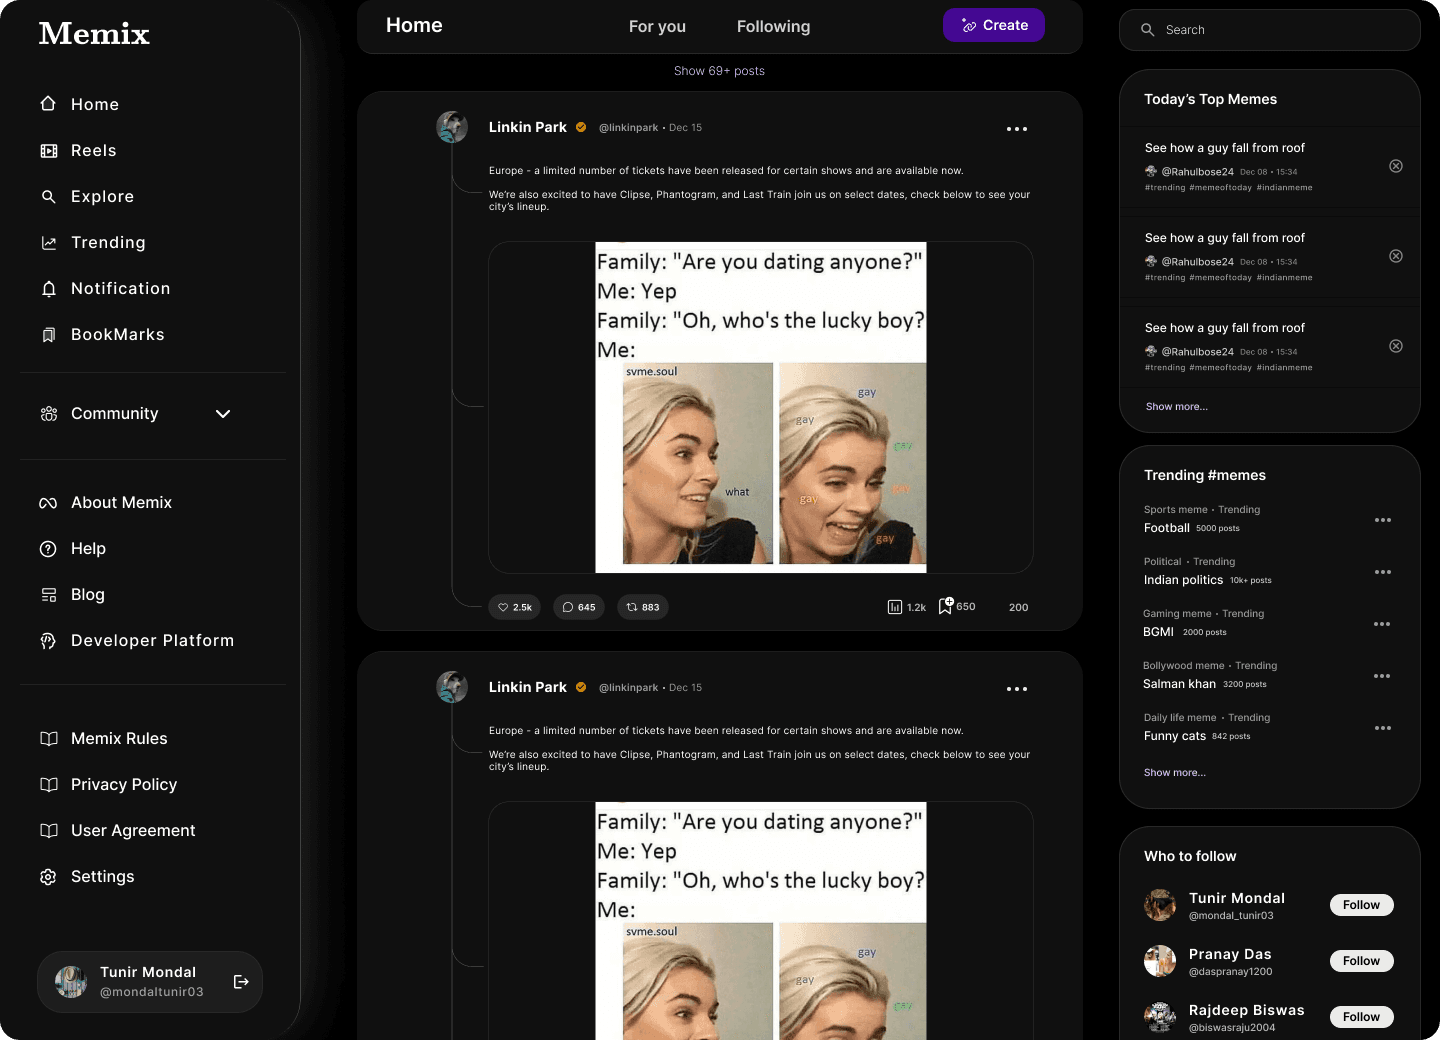Follow Tunir Mondal

coord(1361,905)
